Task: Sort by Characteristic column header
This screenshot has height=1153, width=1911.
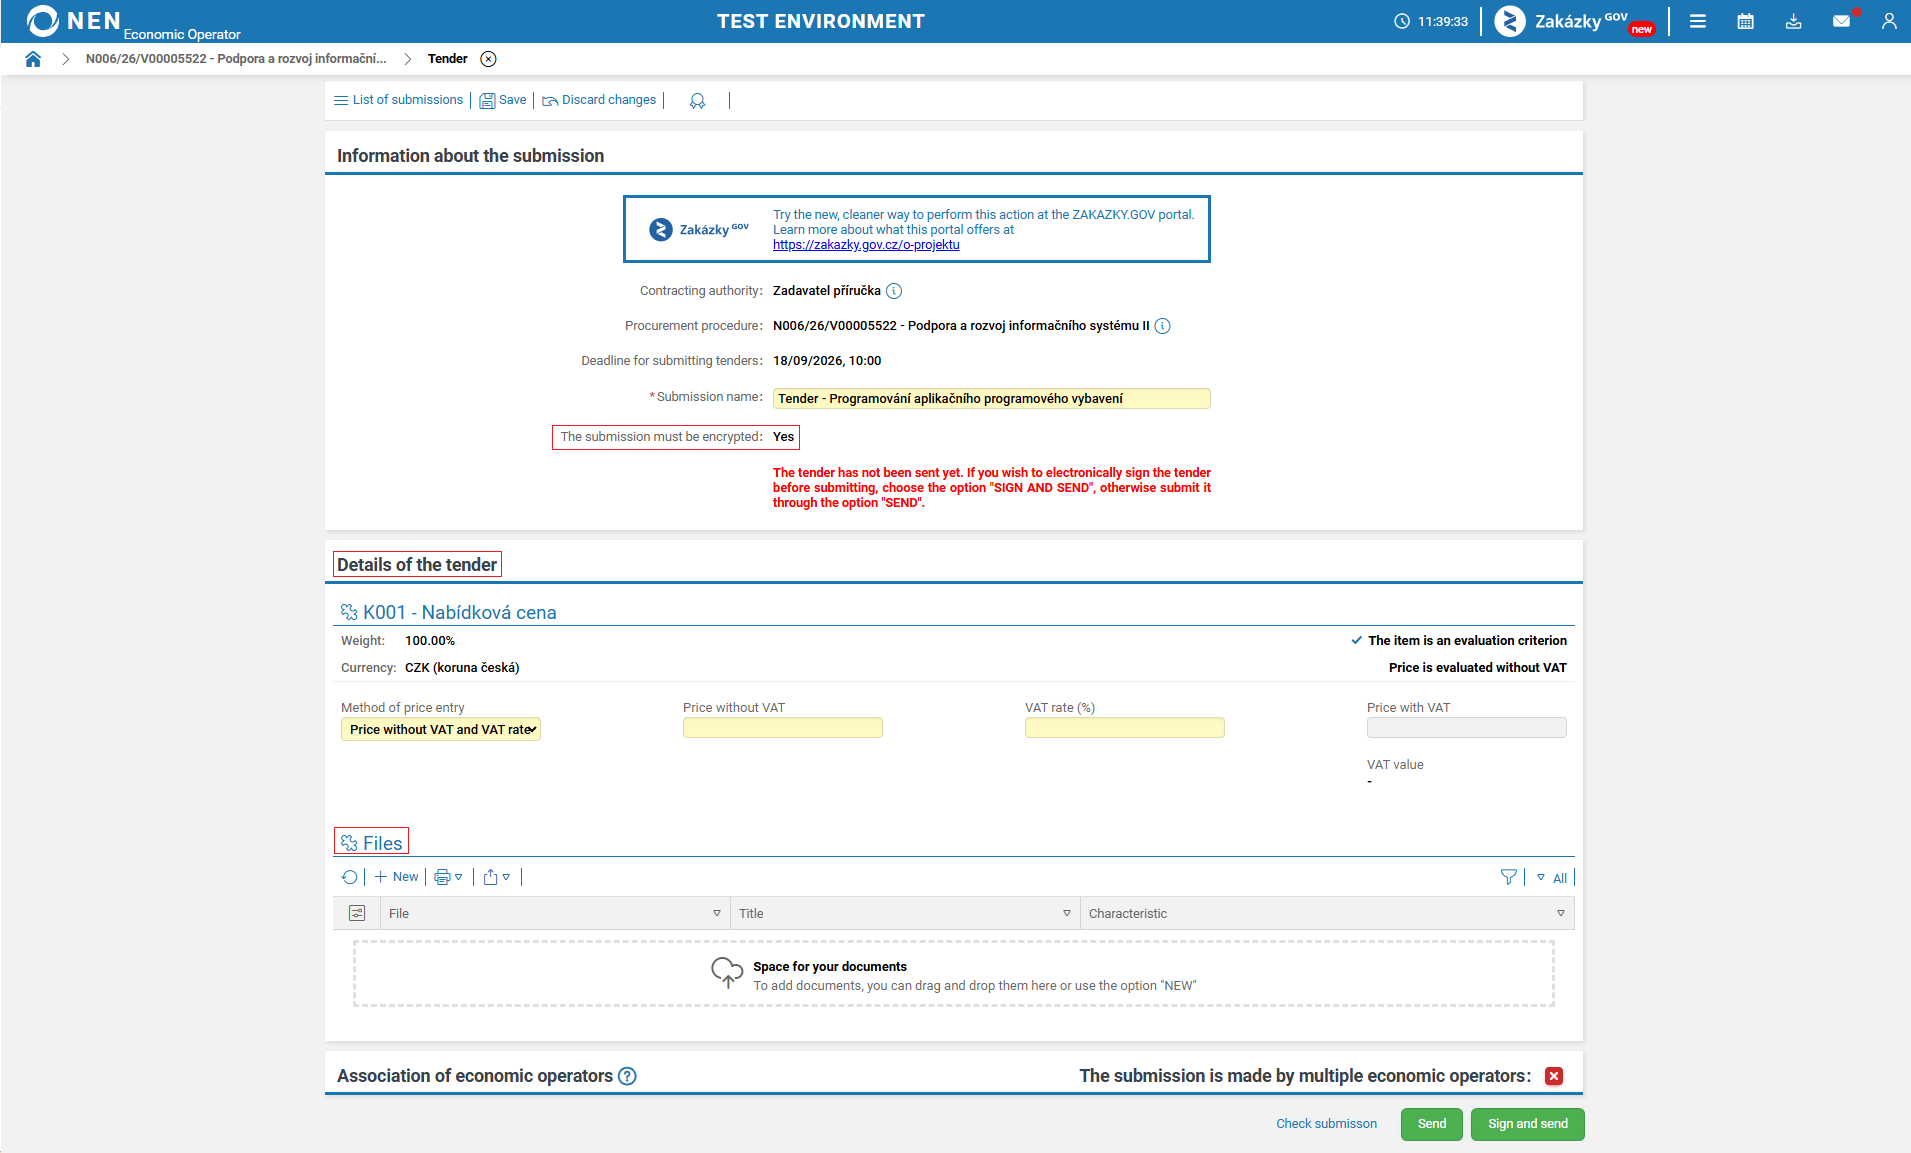Action: click(1128, 913)
